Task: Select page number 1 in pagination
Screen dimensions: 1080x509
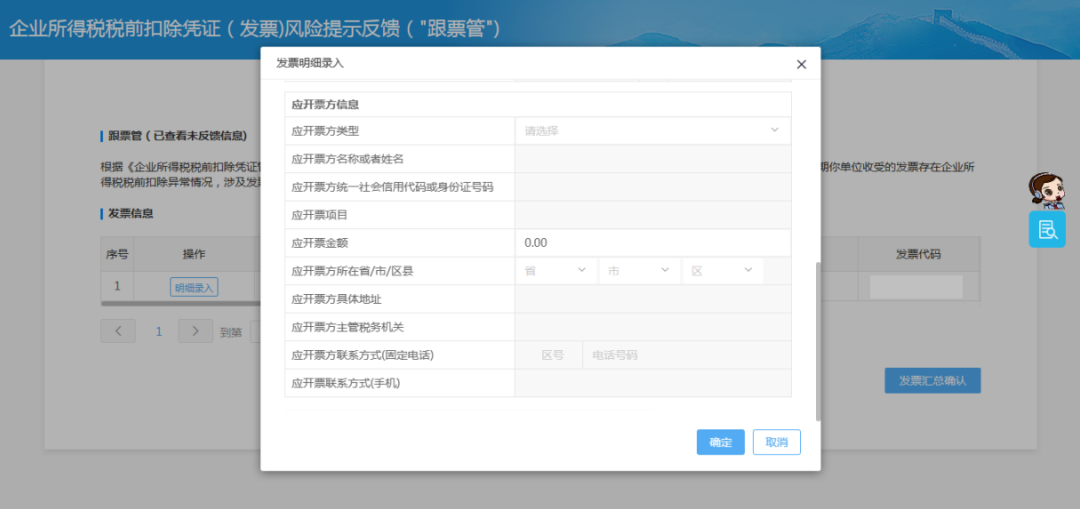Action: tap(158, 331)
